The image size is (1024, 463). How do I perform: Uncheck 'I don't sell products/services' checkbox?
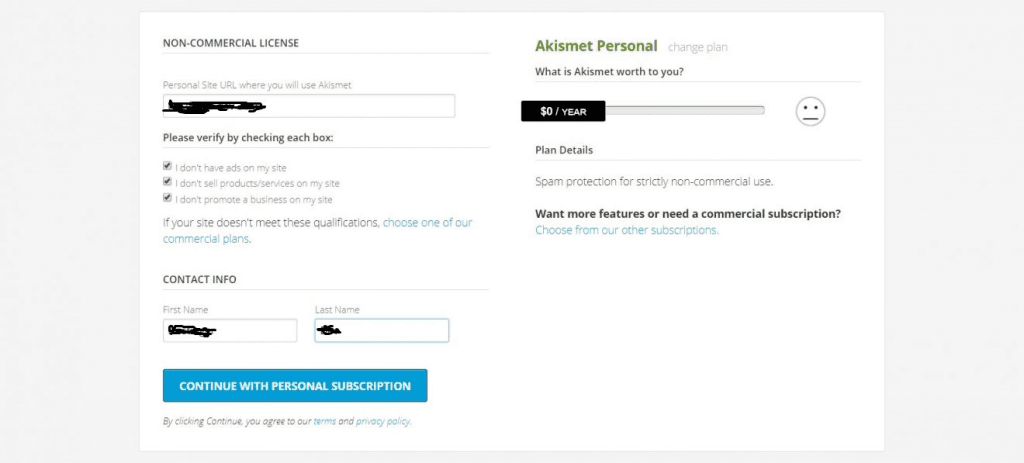pos(167,182)
